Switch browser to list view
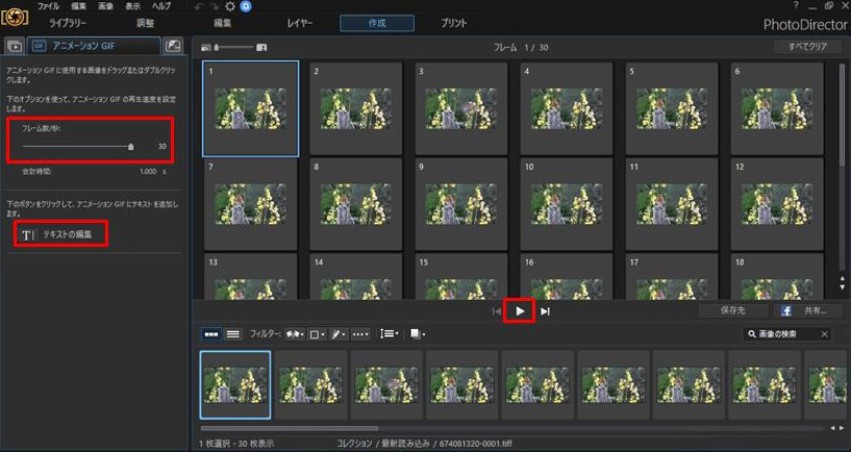Image resolution: width=851 pixels, height=452 pixels. coord(233,334)
